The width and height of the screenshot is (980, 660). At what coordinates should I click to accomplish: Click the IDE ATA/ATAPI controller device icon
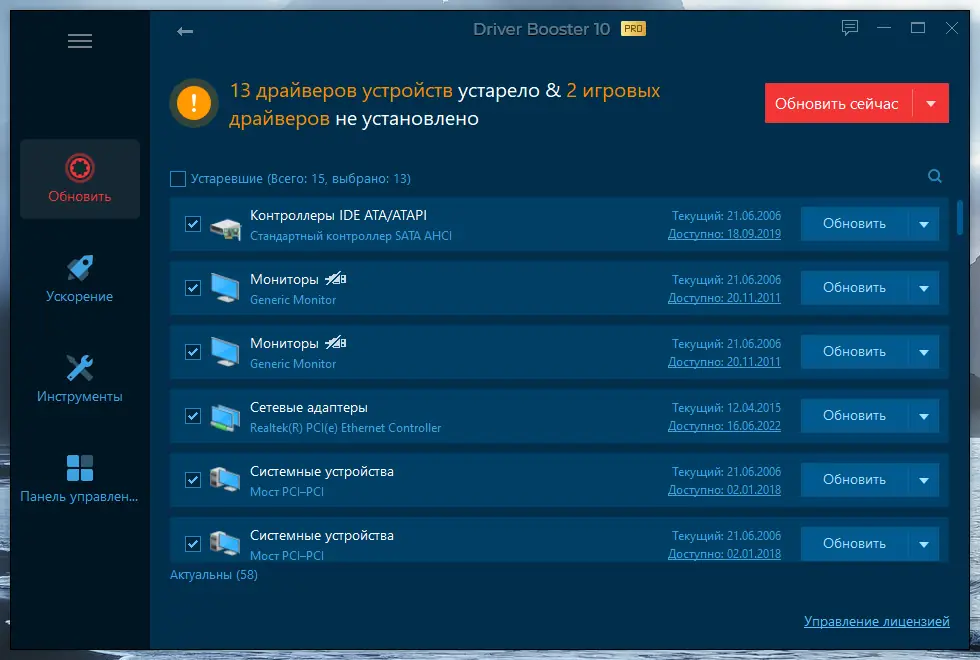pyautogui.click(x=226, y=229)
